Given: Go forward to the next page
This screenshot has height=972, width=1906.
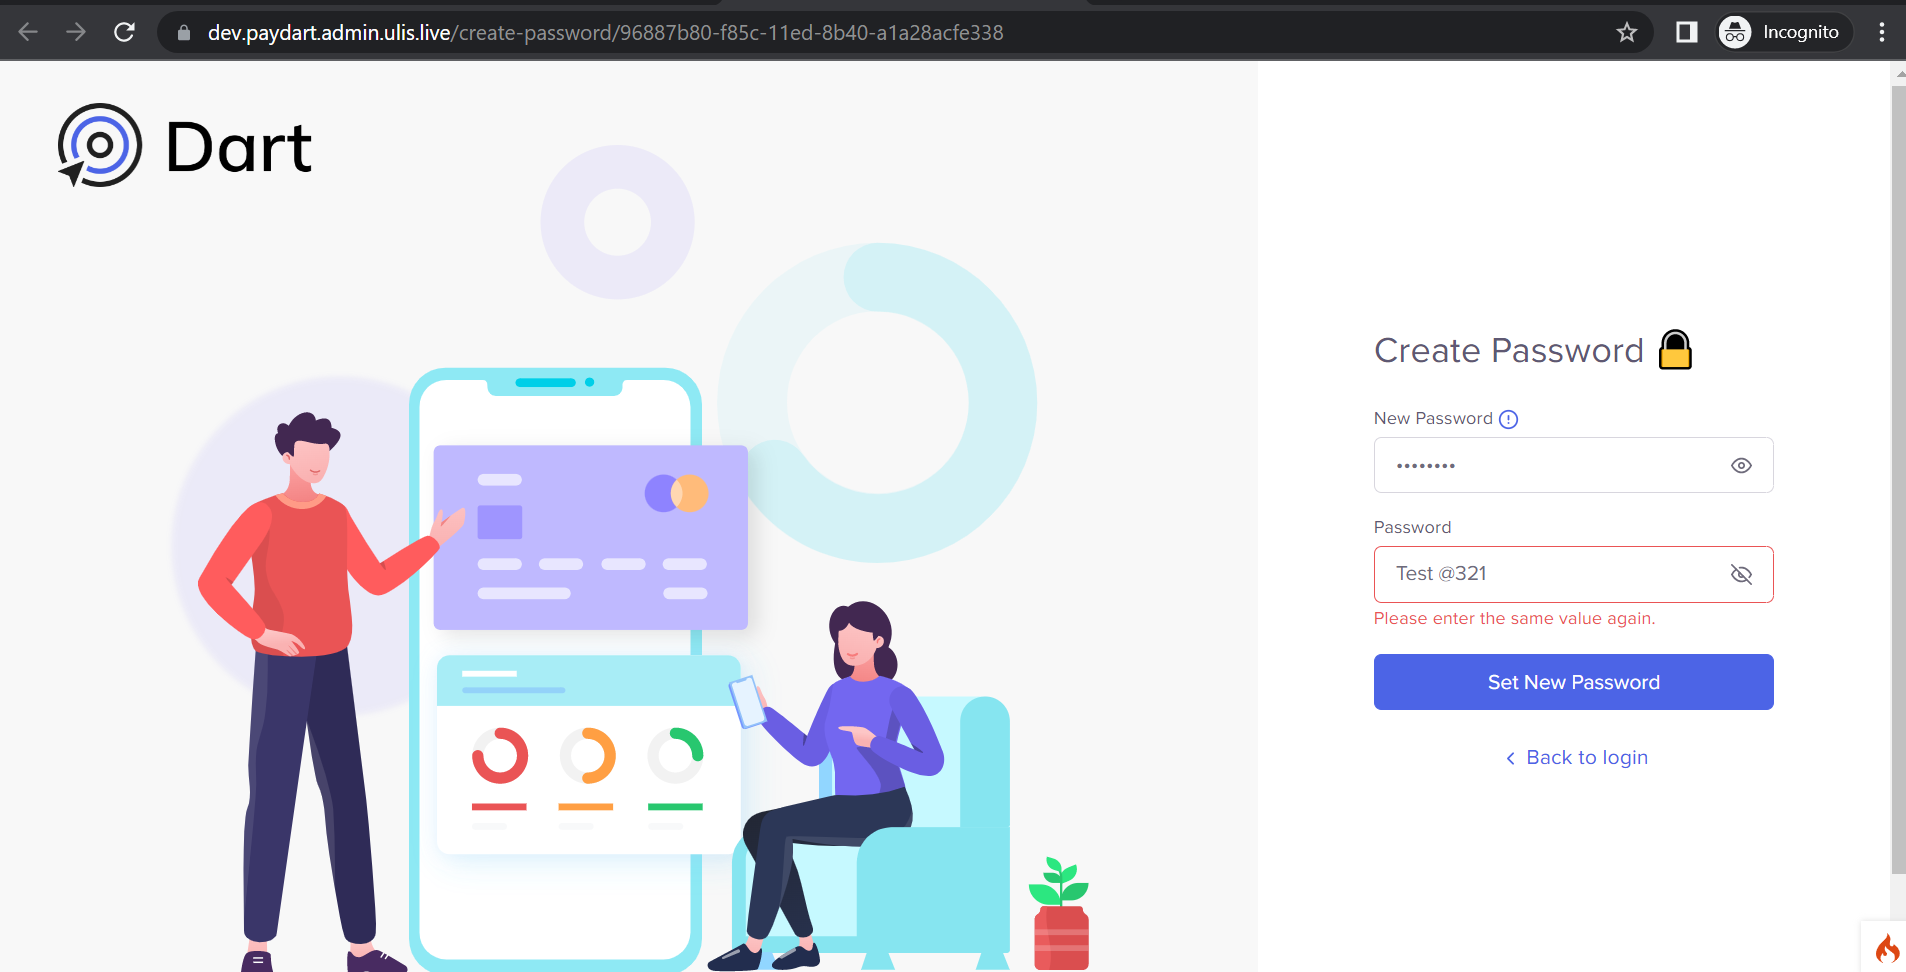Looking at the screenshot, I should (76, 32).
